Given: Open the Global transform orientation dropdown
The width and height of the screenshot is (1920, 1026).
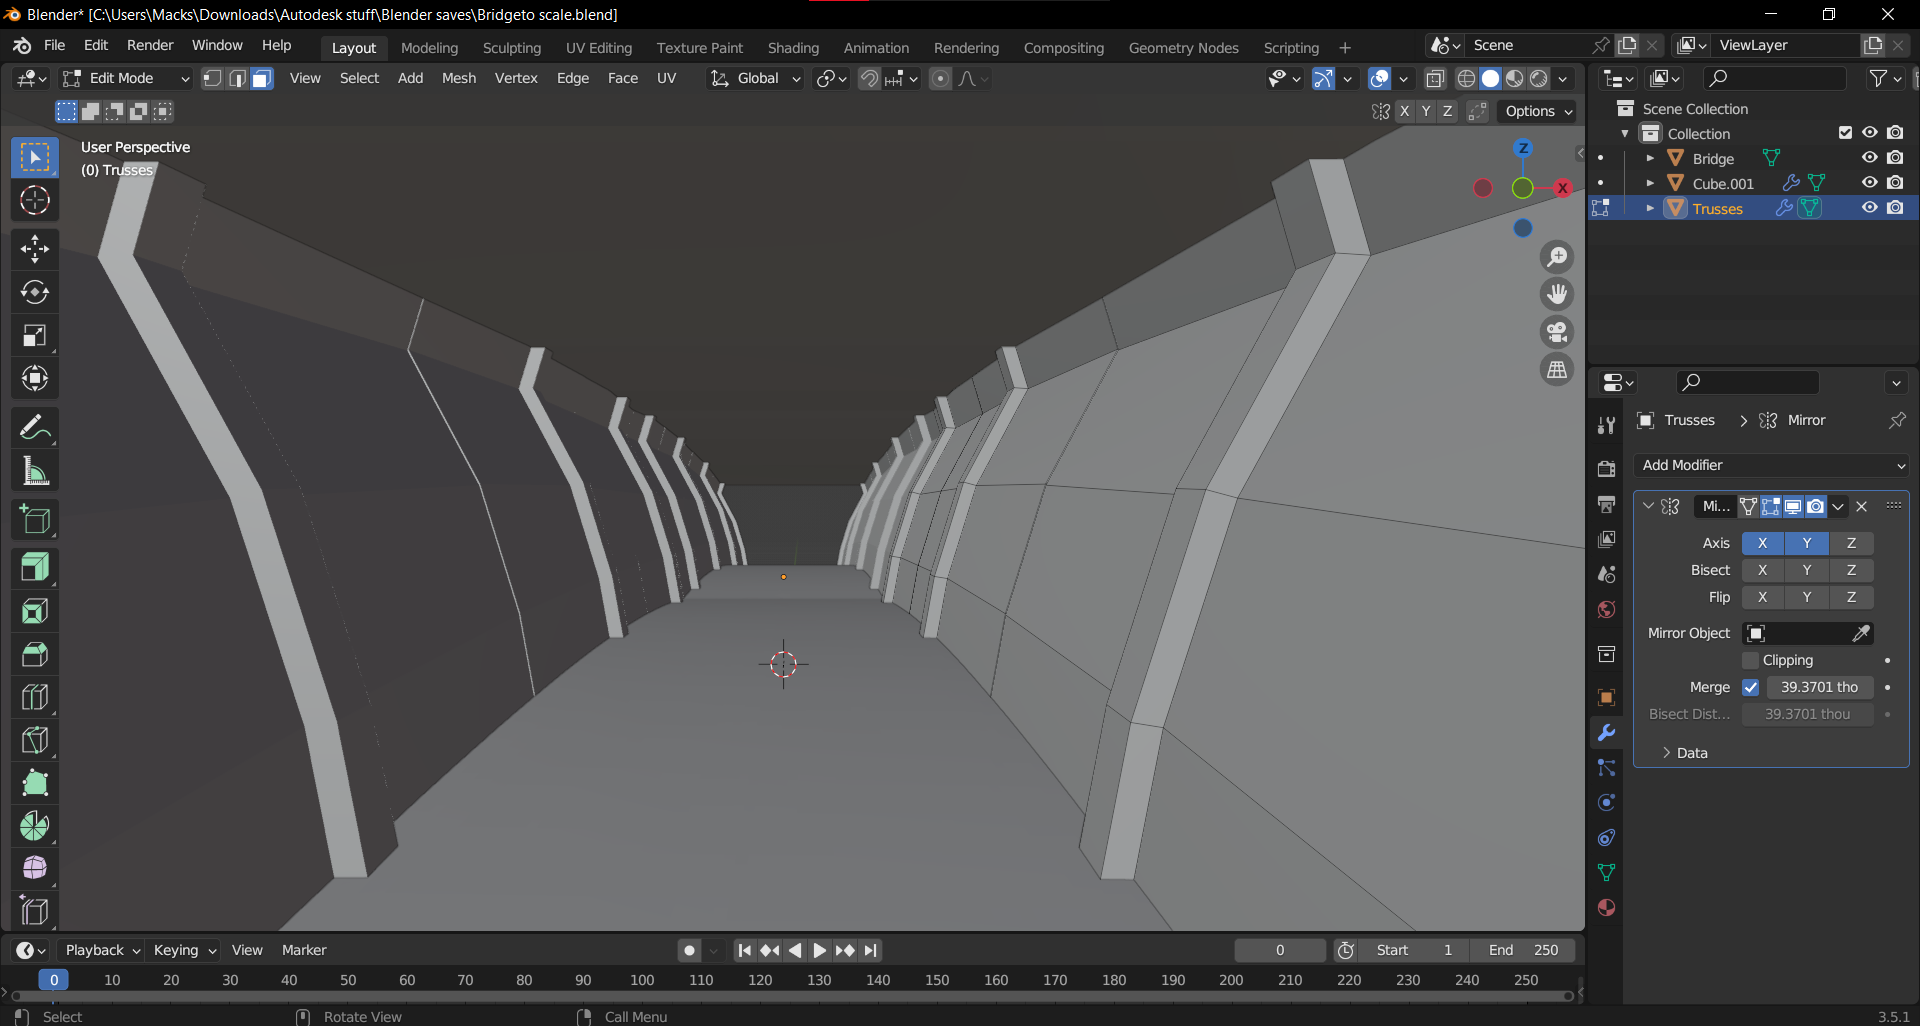Looking at the screenshot, I should pyautogui.click(x=755, y=78).
